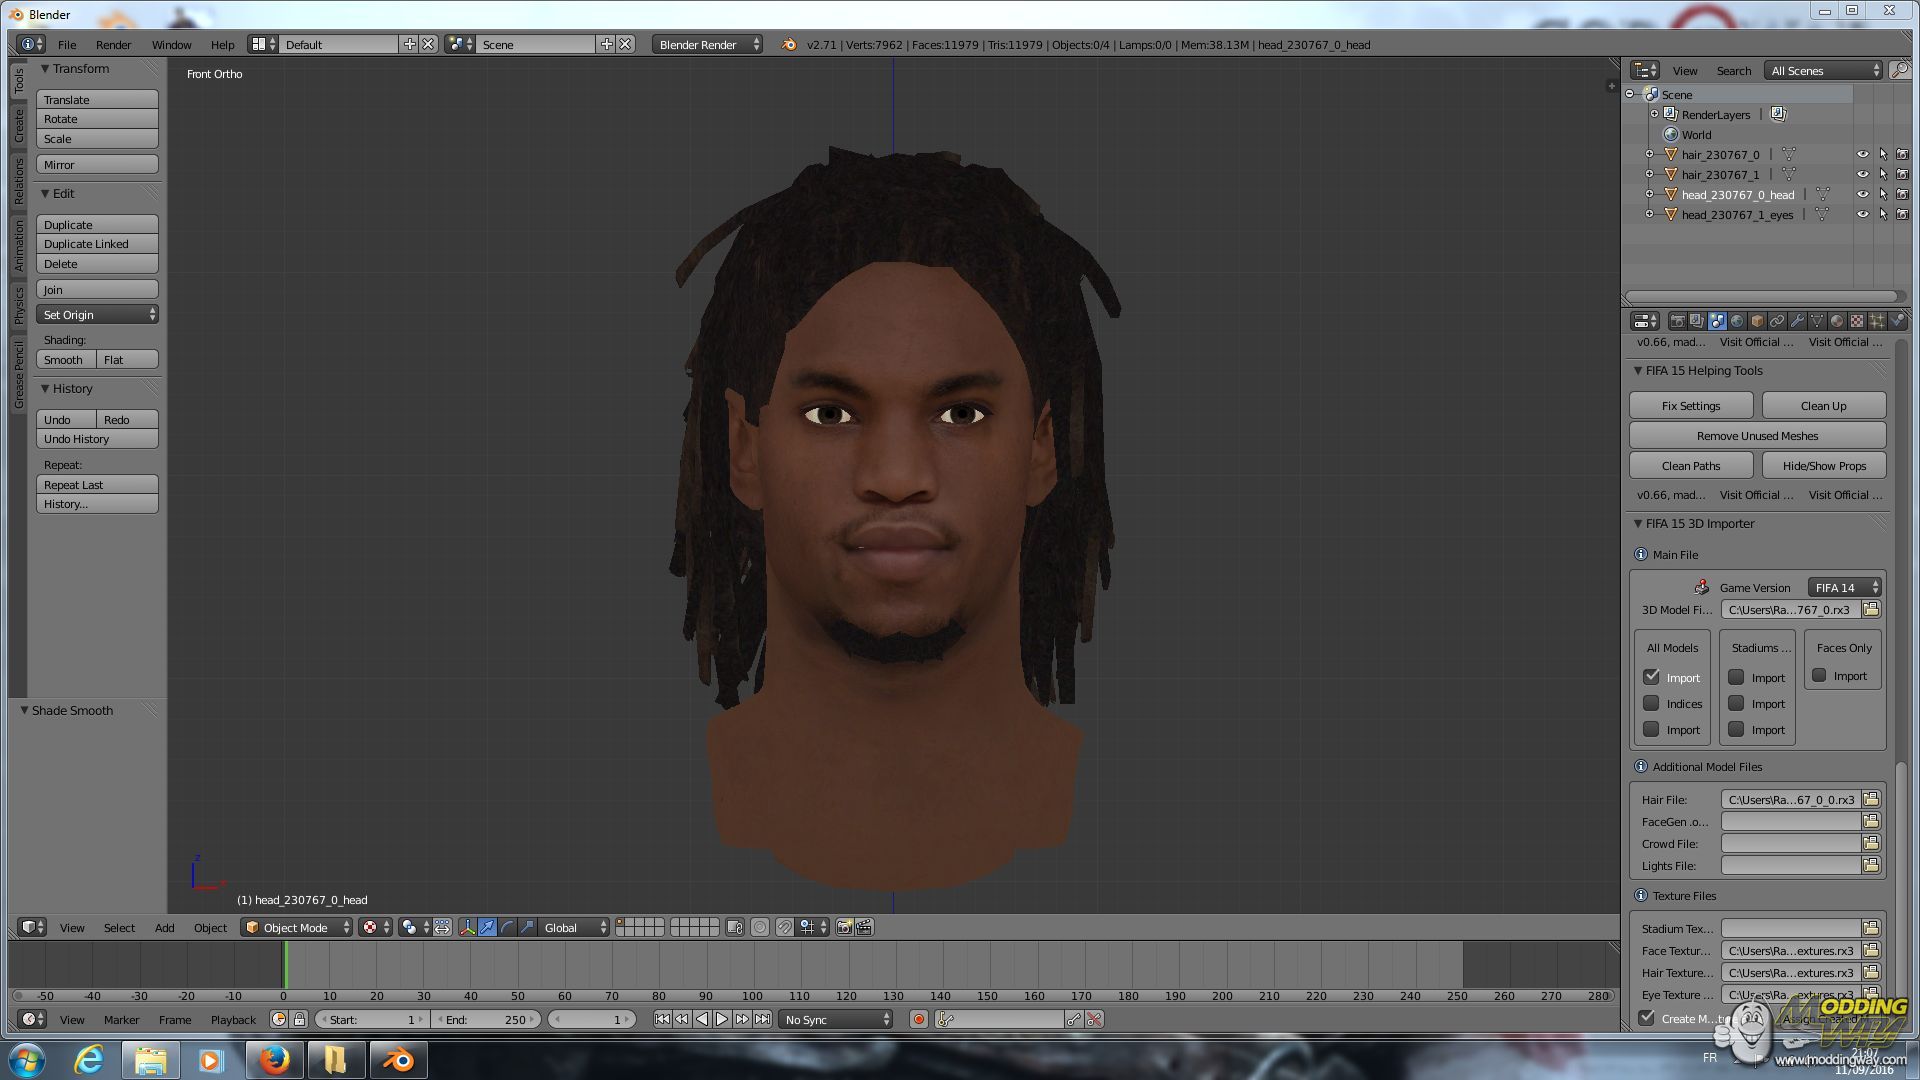The height and width of the screenshot is (1080, 1920).
Task: Click the timeline End frame field
Action: tap(488, 1019)
